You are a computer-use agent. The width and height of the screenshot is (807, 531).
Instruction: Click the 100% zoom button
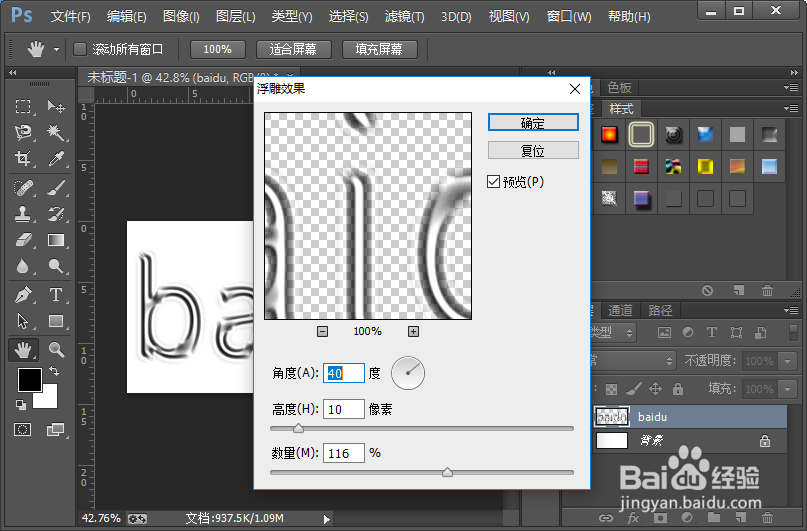click(x=218, y=49)
